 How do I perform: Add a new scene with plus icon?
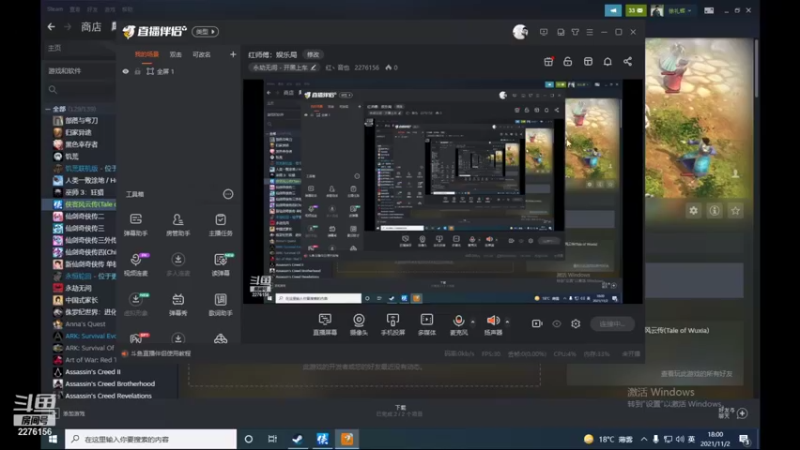233,54
